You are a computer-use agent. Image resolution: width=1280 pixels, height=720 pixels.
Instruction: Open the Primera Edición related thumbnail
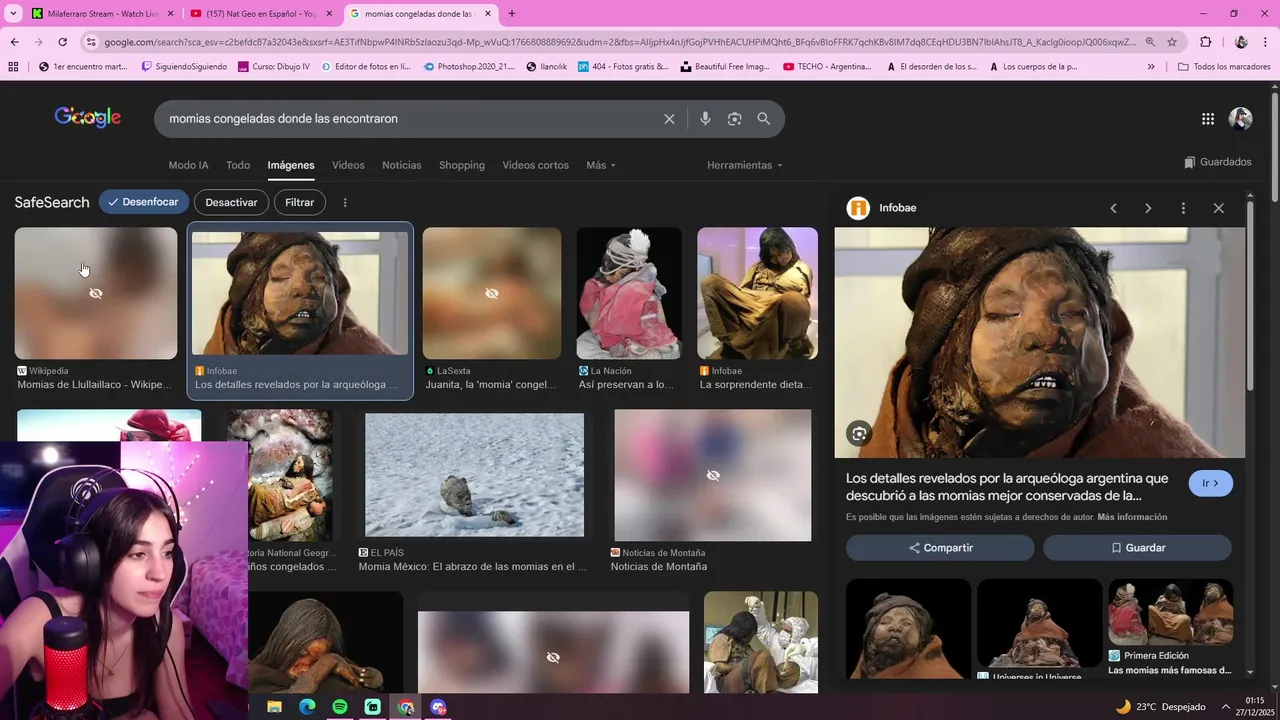[x=1170, y=612]
